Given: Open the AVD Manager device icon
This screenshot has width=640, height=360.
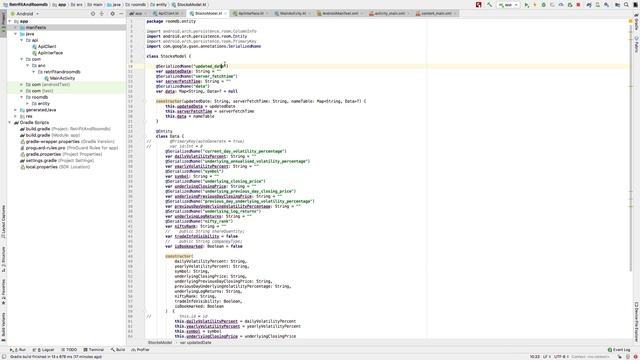Looking at the screenshot, I should (x=598, y=5).
